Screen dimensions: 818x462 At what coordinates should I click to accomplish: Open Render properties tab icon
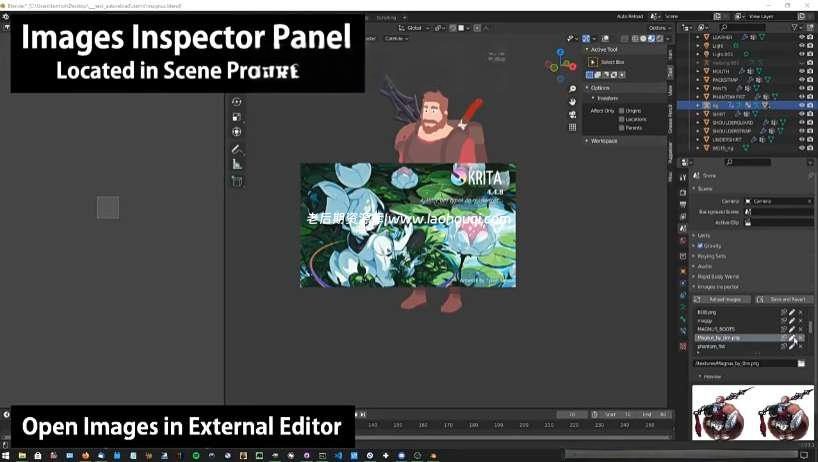click(x=683, y=192)
